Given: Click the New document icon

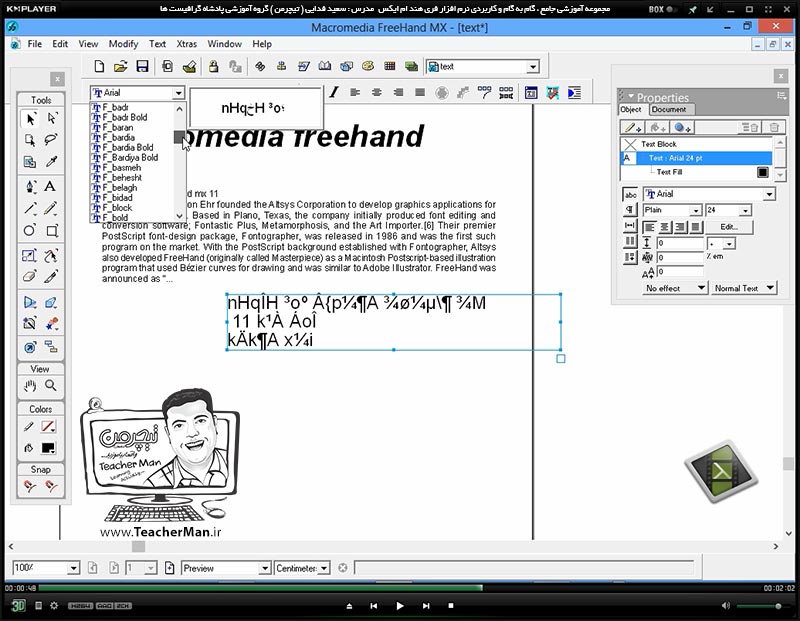Looking at the screenshot, I should coord(99,66).
